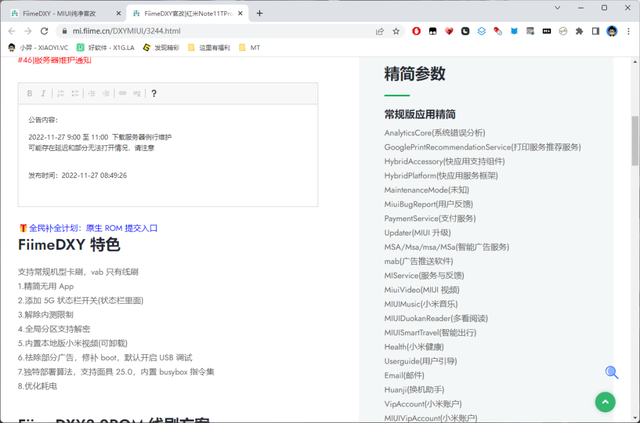Reload the page with refresh button
This screenshot has width=640, height=423.
[x=46, y=31]
